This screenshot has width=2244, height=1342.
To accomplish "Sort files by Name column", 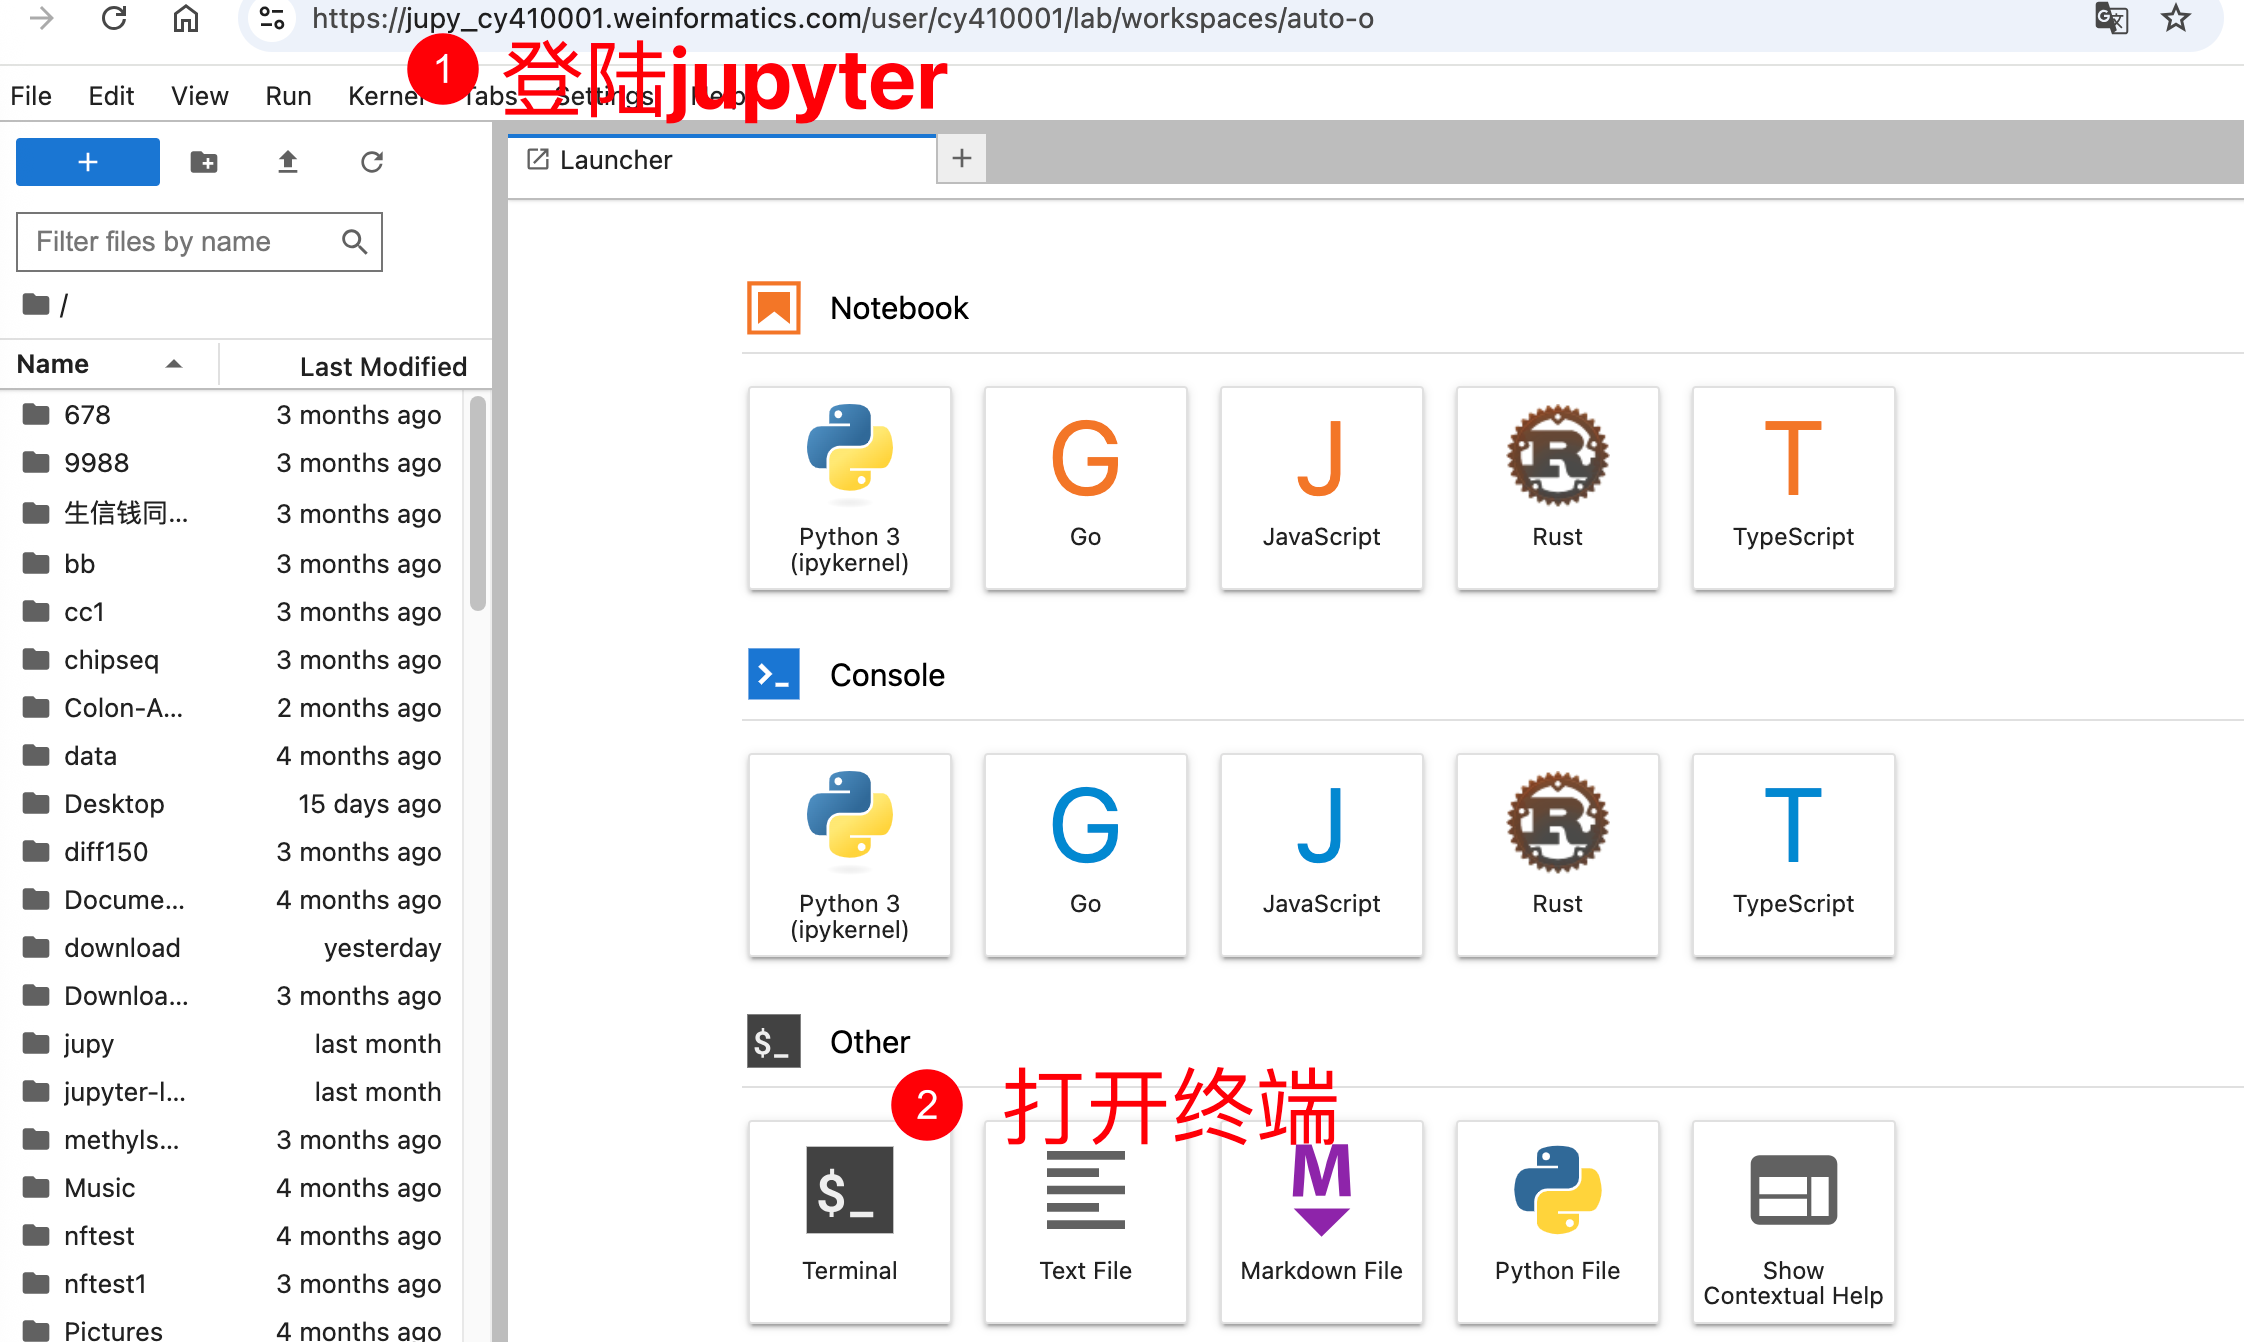I will tap(54, 364).
